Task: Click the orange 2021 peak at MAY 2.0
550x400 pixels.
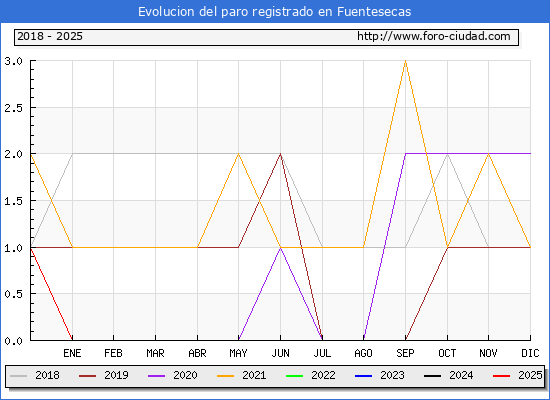Action: click(239, 154)
